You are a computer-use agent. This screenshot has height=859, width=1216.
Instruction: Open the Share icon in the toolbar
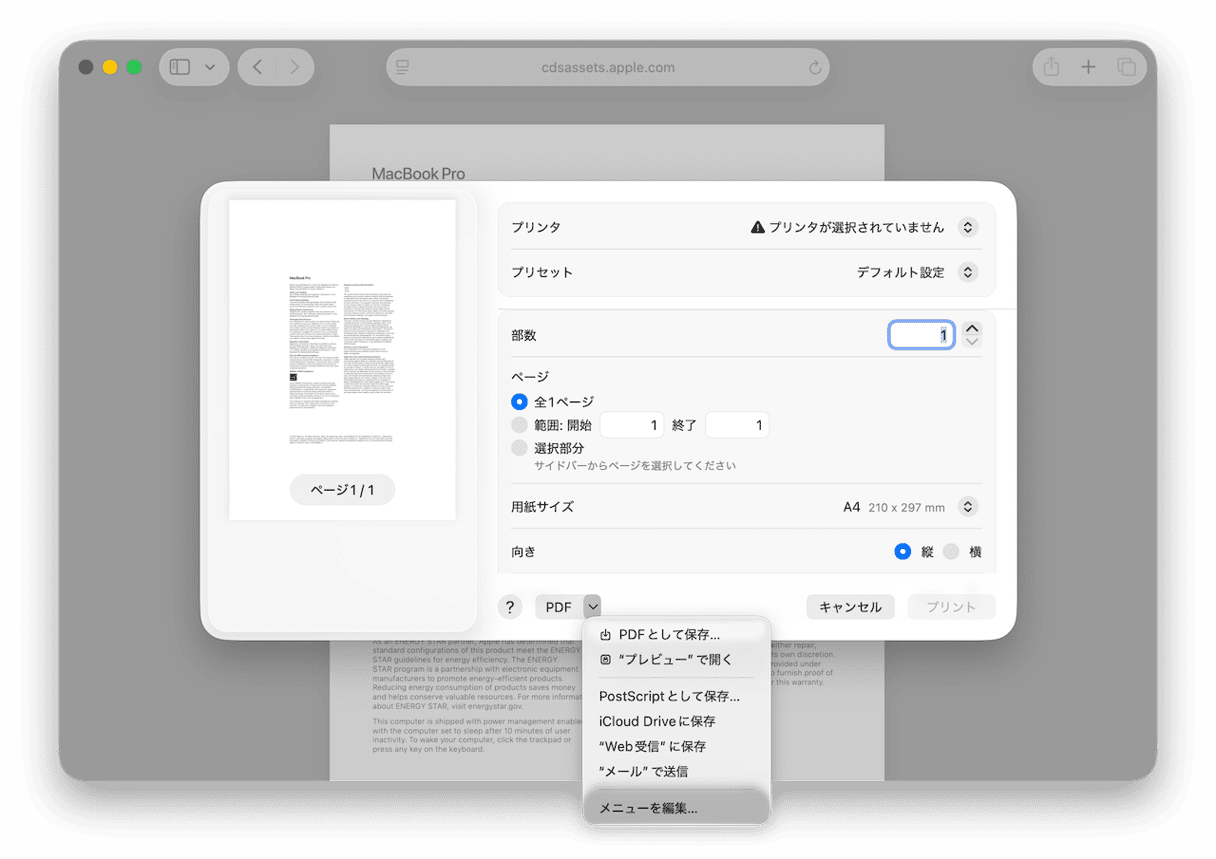(1050, 67)
